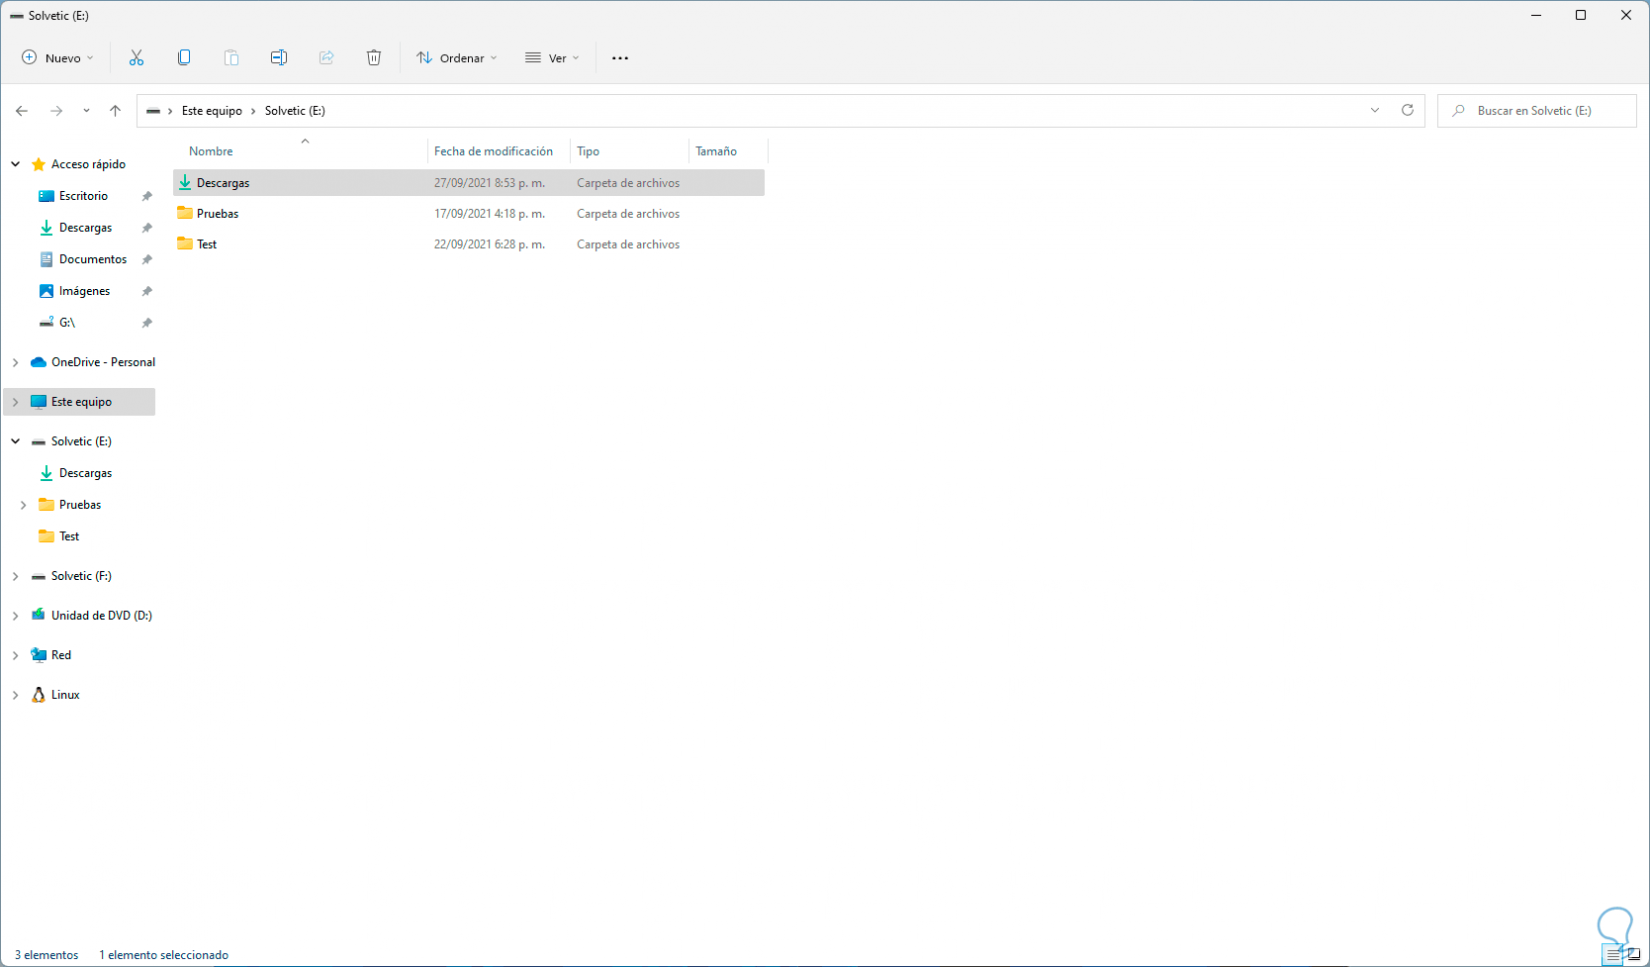Click the Share icon in toolbar
The width and height of the screenshot is (1650, 967).
click(x=326, y=58)
